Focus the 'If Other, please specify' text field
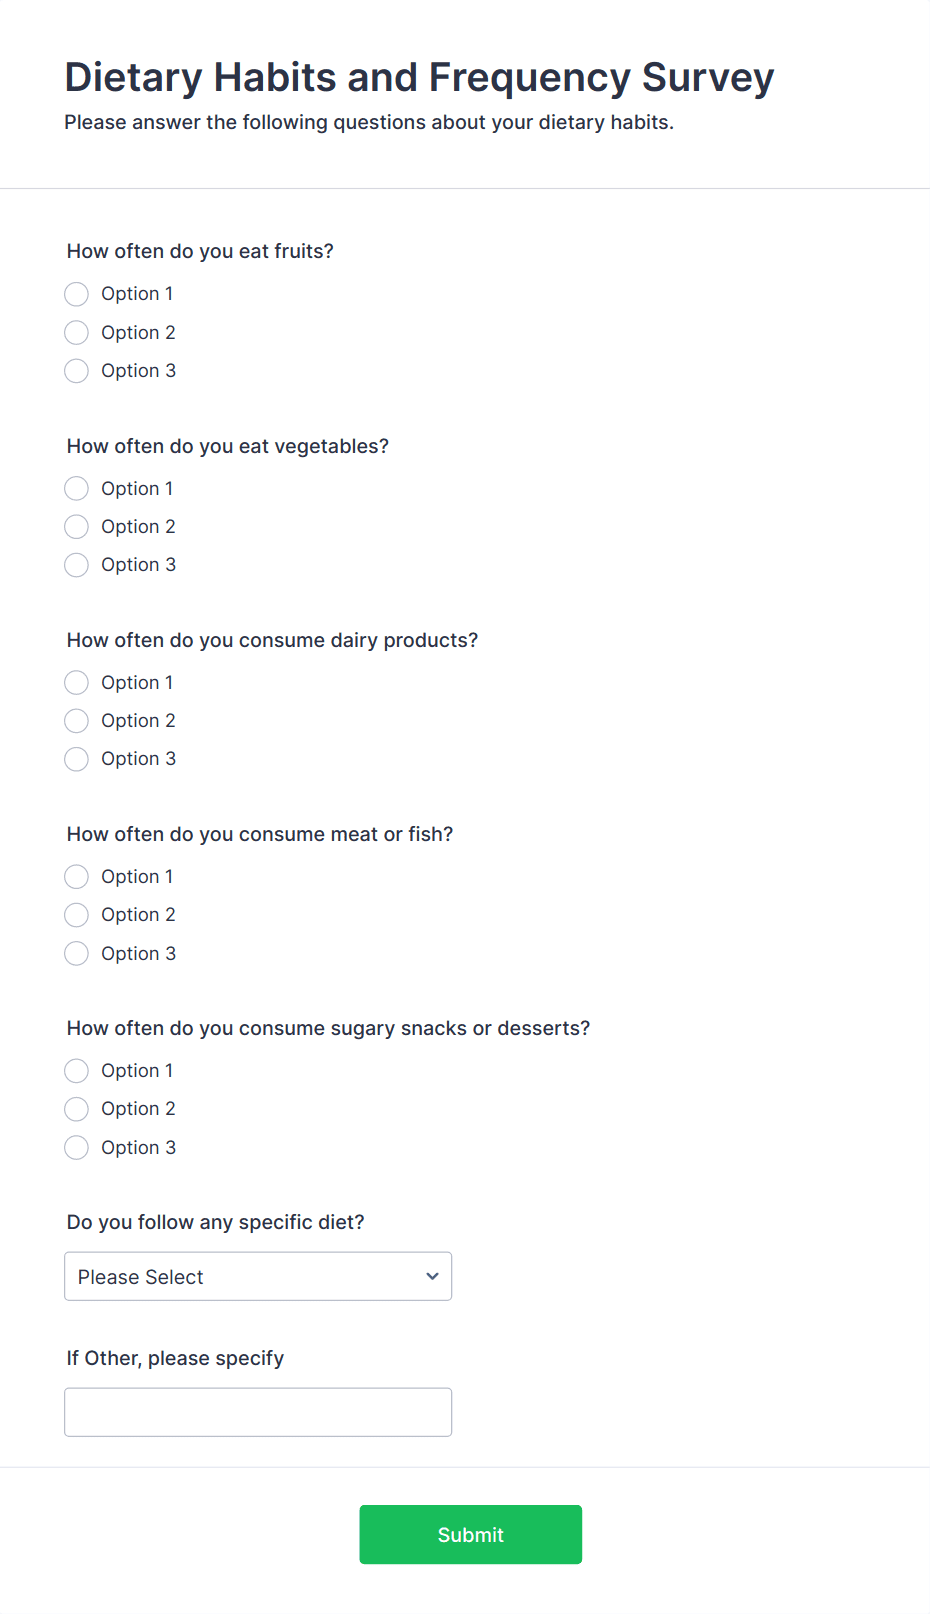This screenshot has height=1614, width=930. [x=258, y=1412]
